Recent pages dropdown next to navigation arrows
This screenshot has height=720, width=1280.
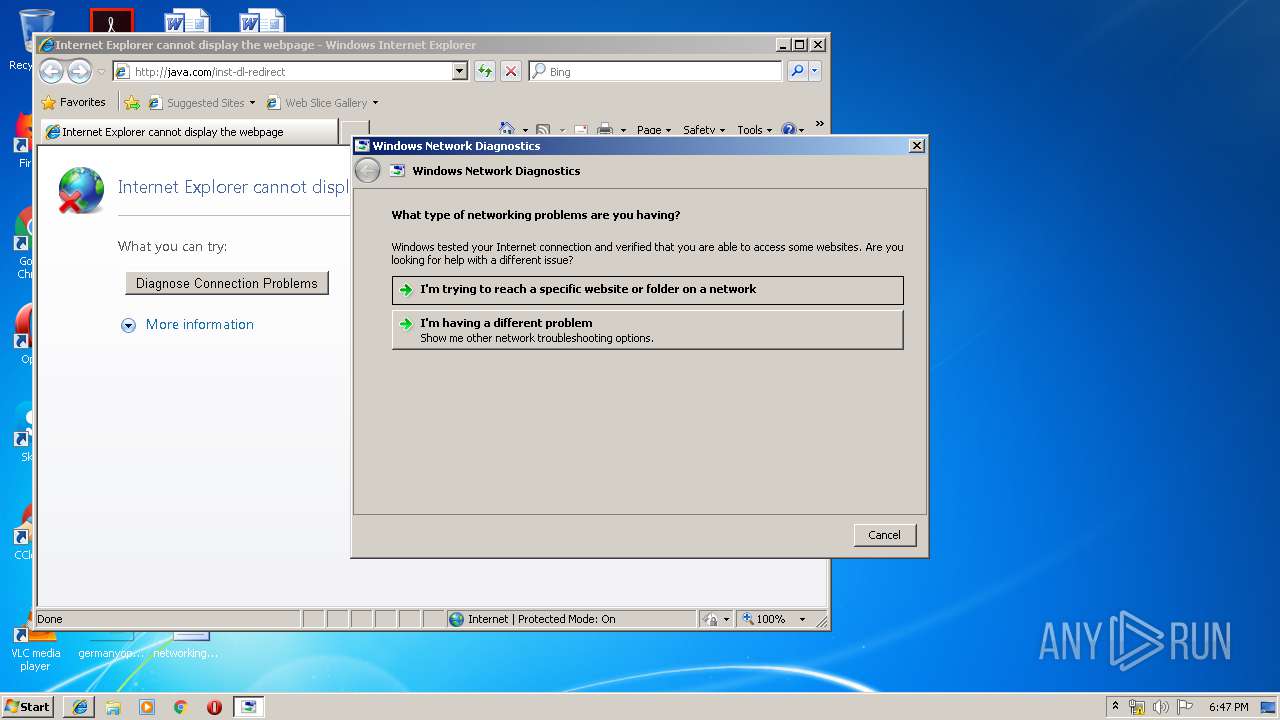tap(101, 72)
